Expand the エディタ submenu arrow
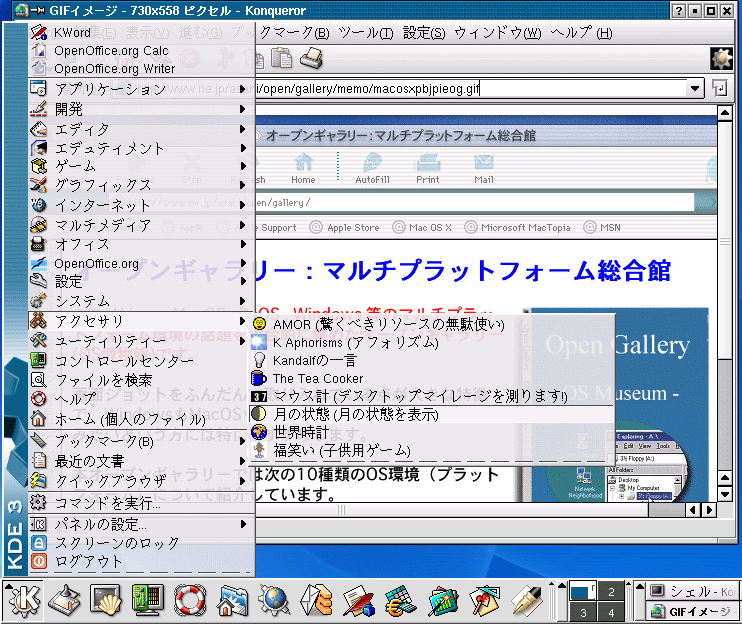Screen dimensions: 742x624 click(243, 129)
